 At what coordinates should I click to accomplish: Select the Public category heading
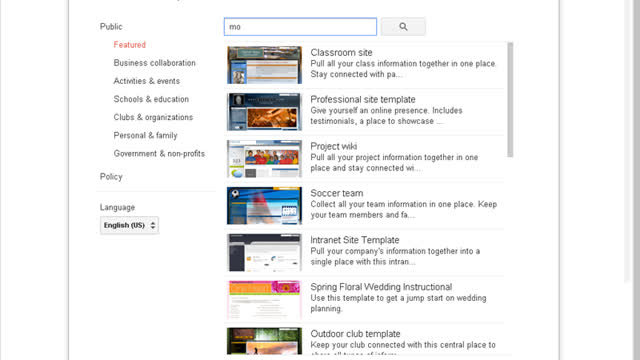click(x=111, y=27)
